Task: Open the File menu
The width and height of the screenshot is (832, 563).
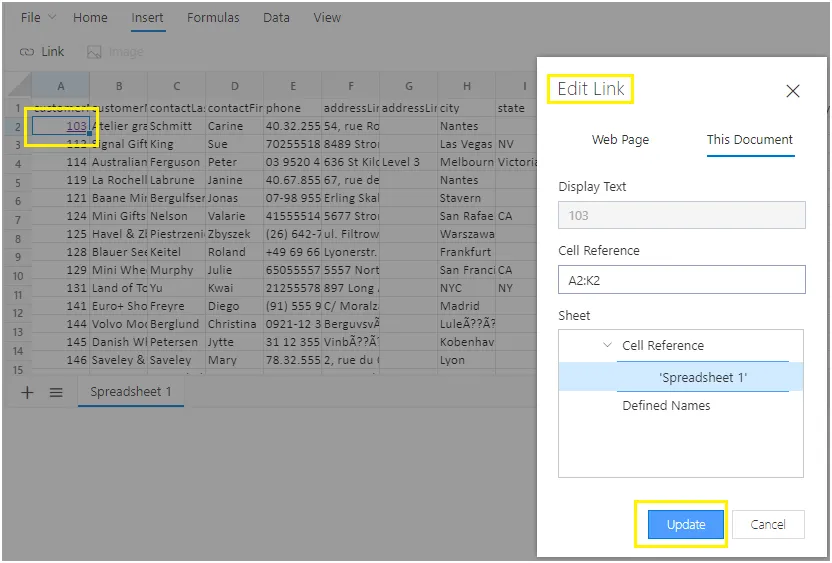Action: click(31, 18)
